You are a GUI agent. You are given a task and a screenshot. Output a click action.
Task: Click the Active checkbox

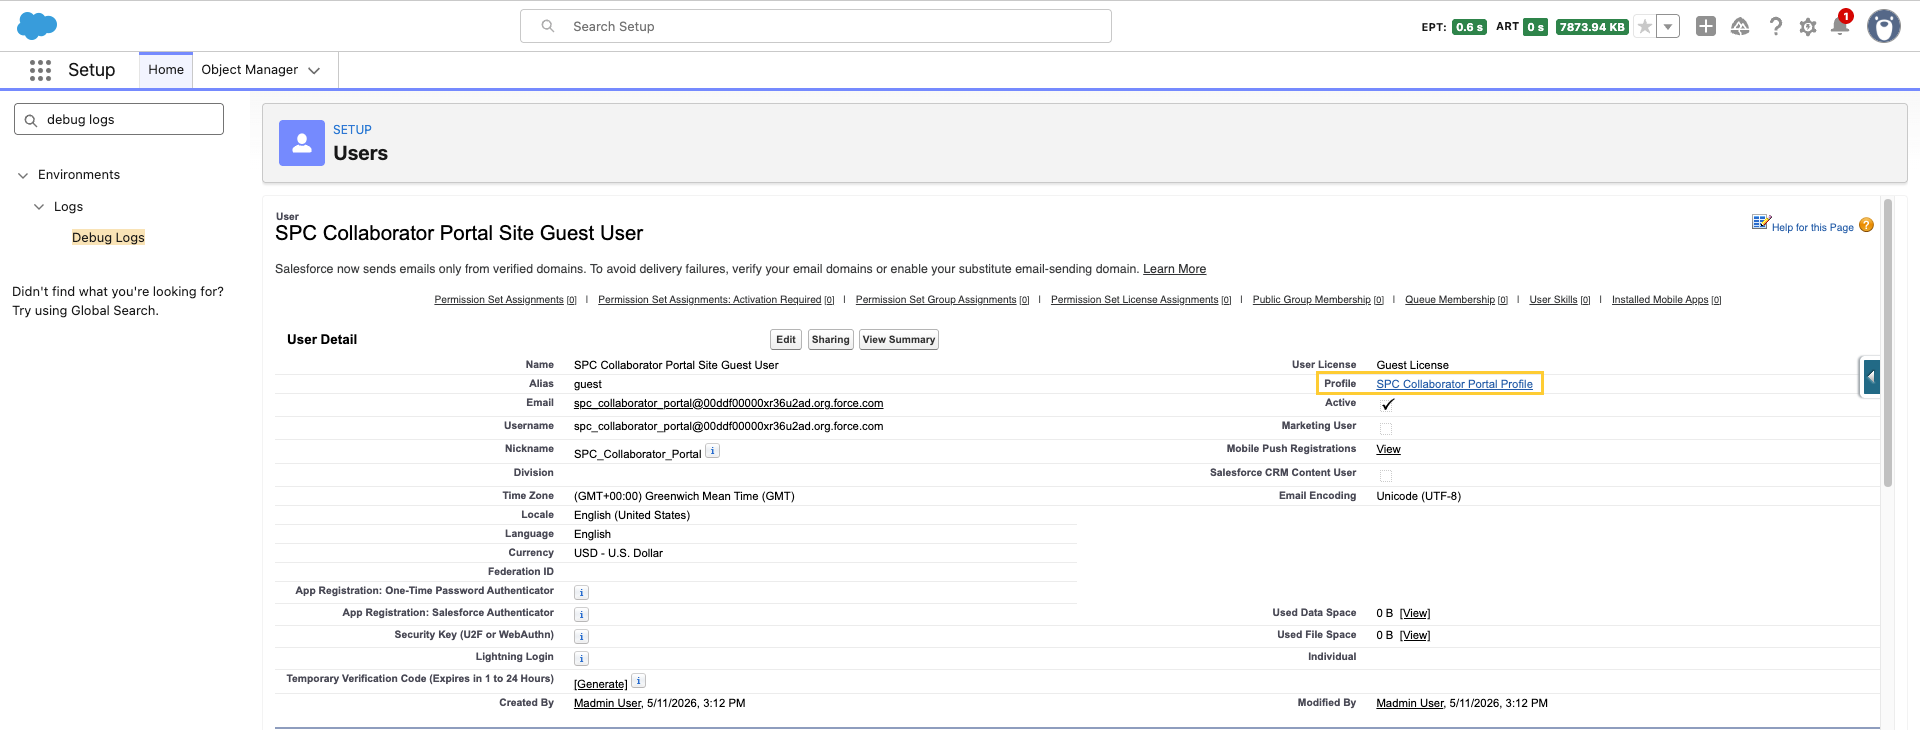(1387, 405)
